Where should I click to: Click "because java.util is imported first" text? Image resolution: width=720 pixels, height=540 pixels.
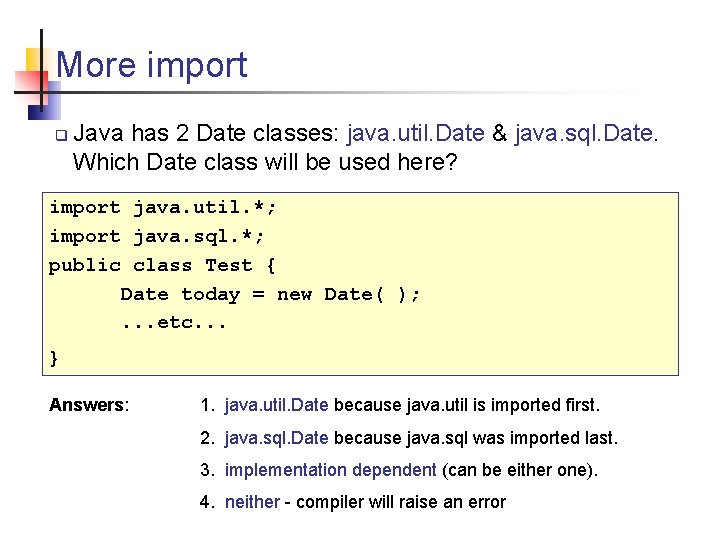466,405
